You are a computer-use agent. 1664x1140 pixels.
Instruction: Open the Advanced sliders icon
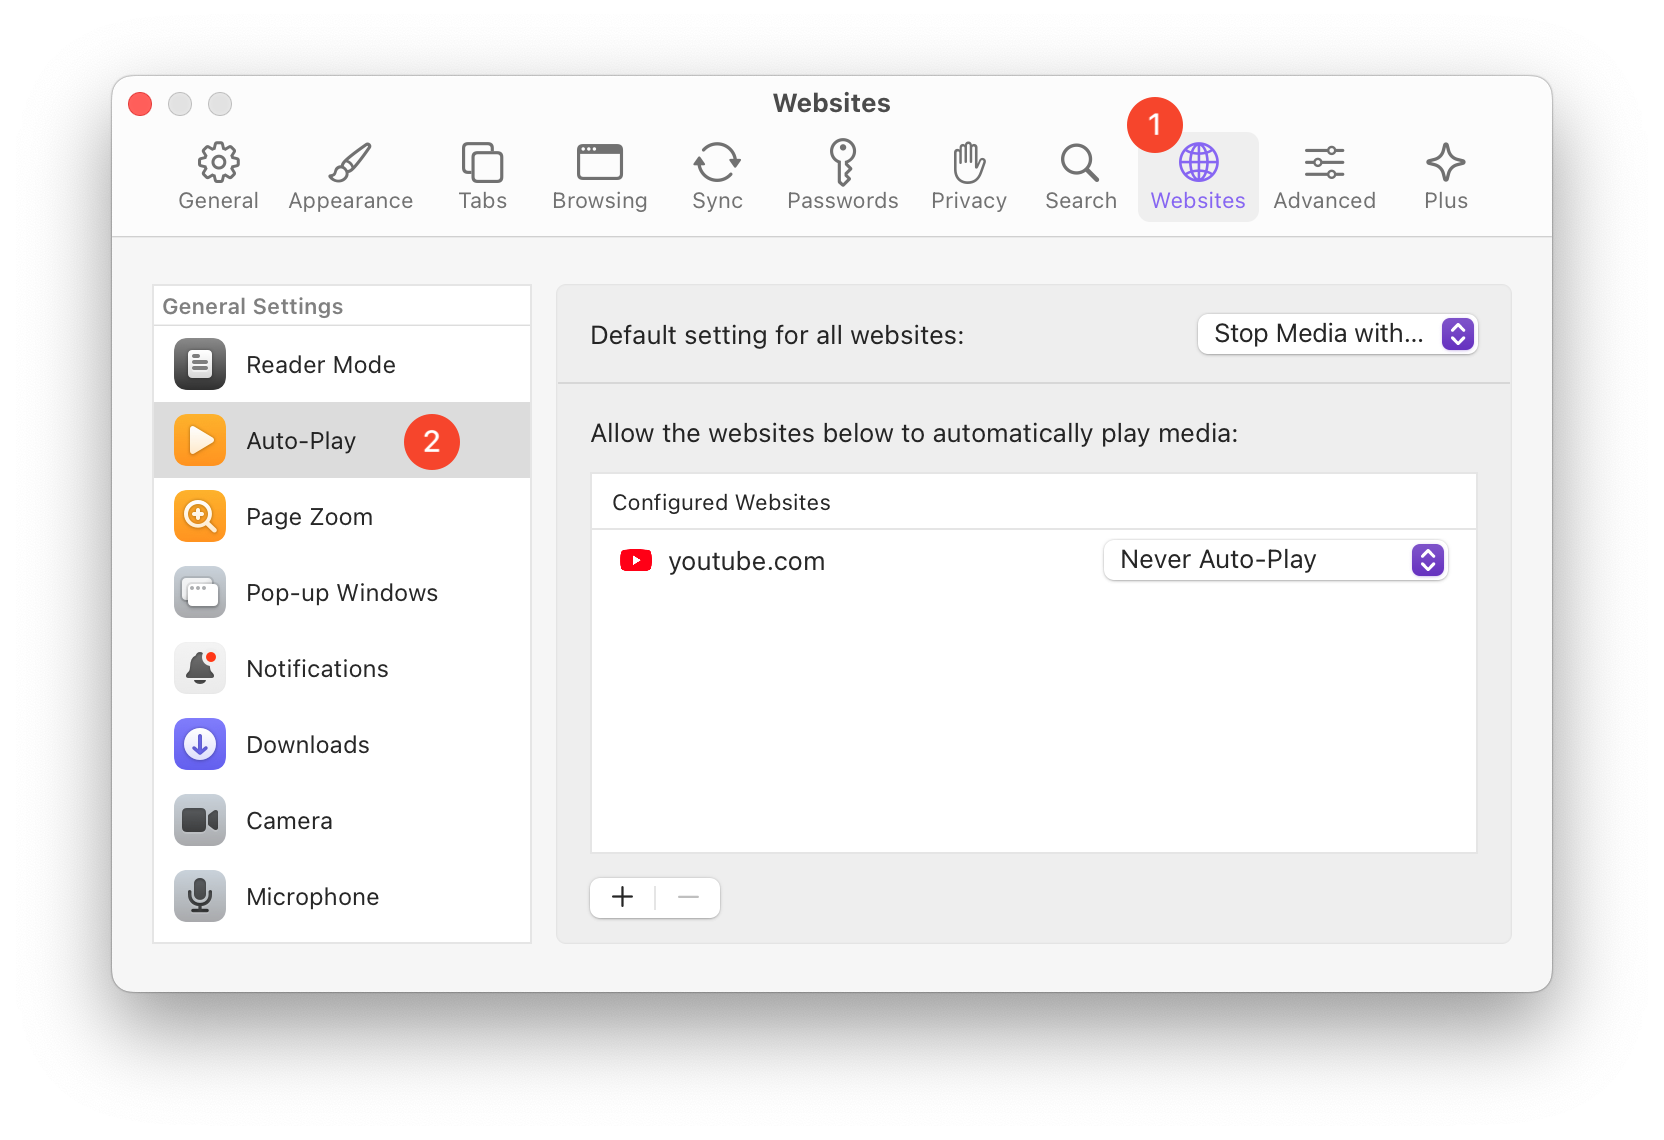pos(1324,162)
